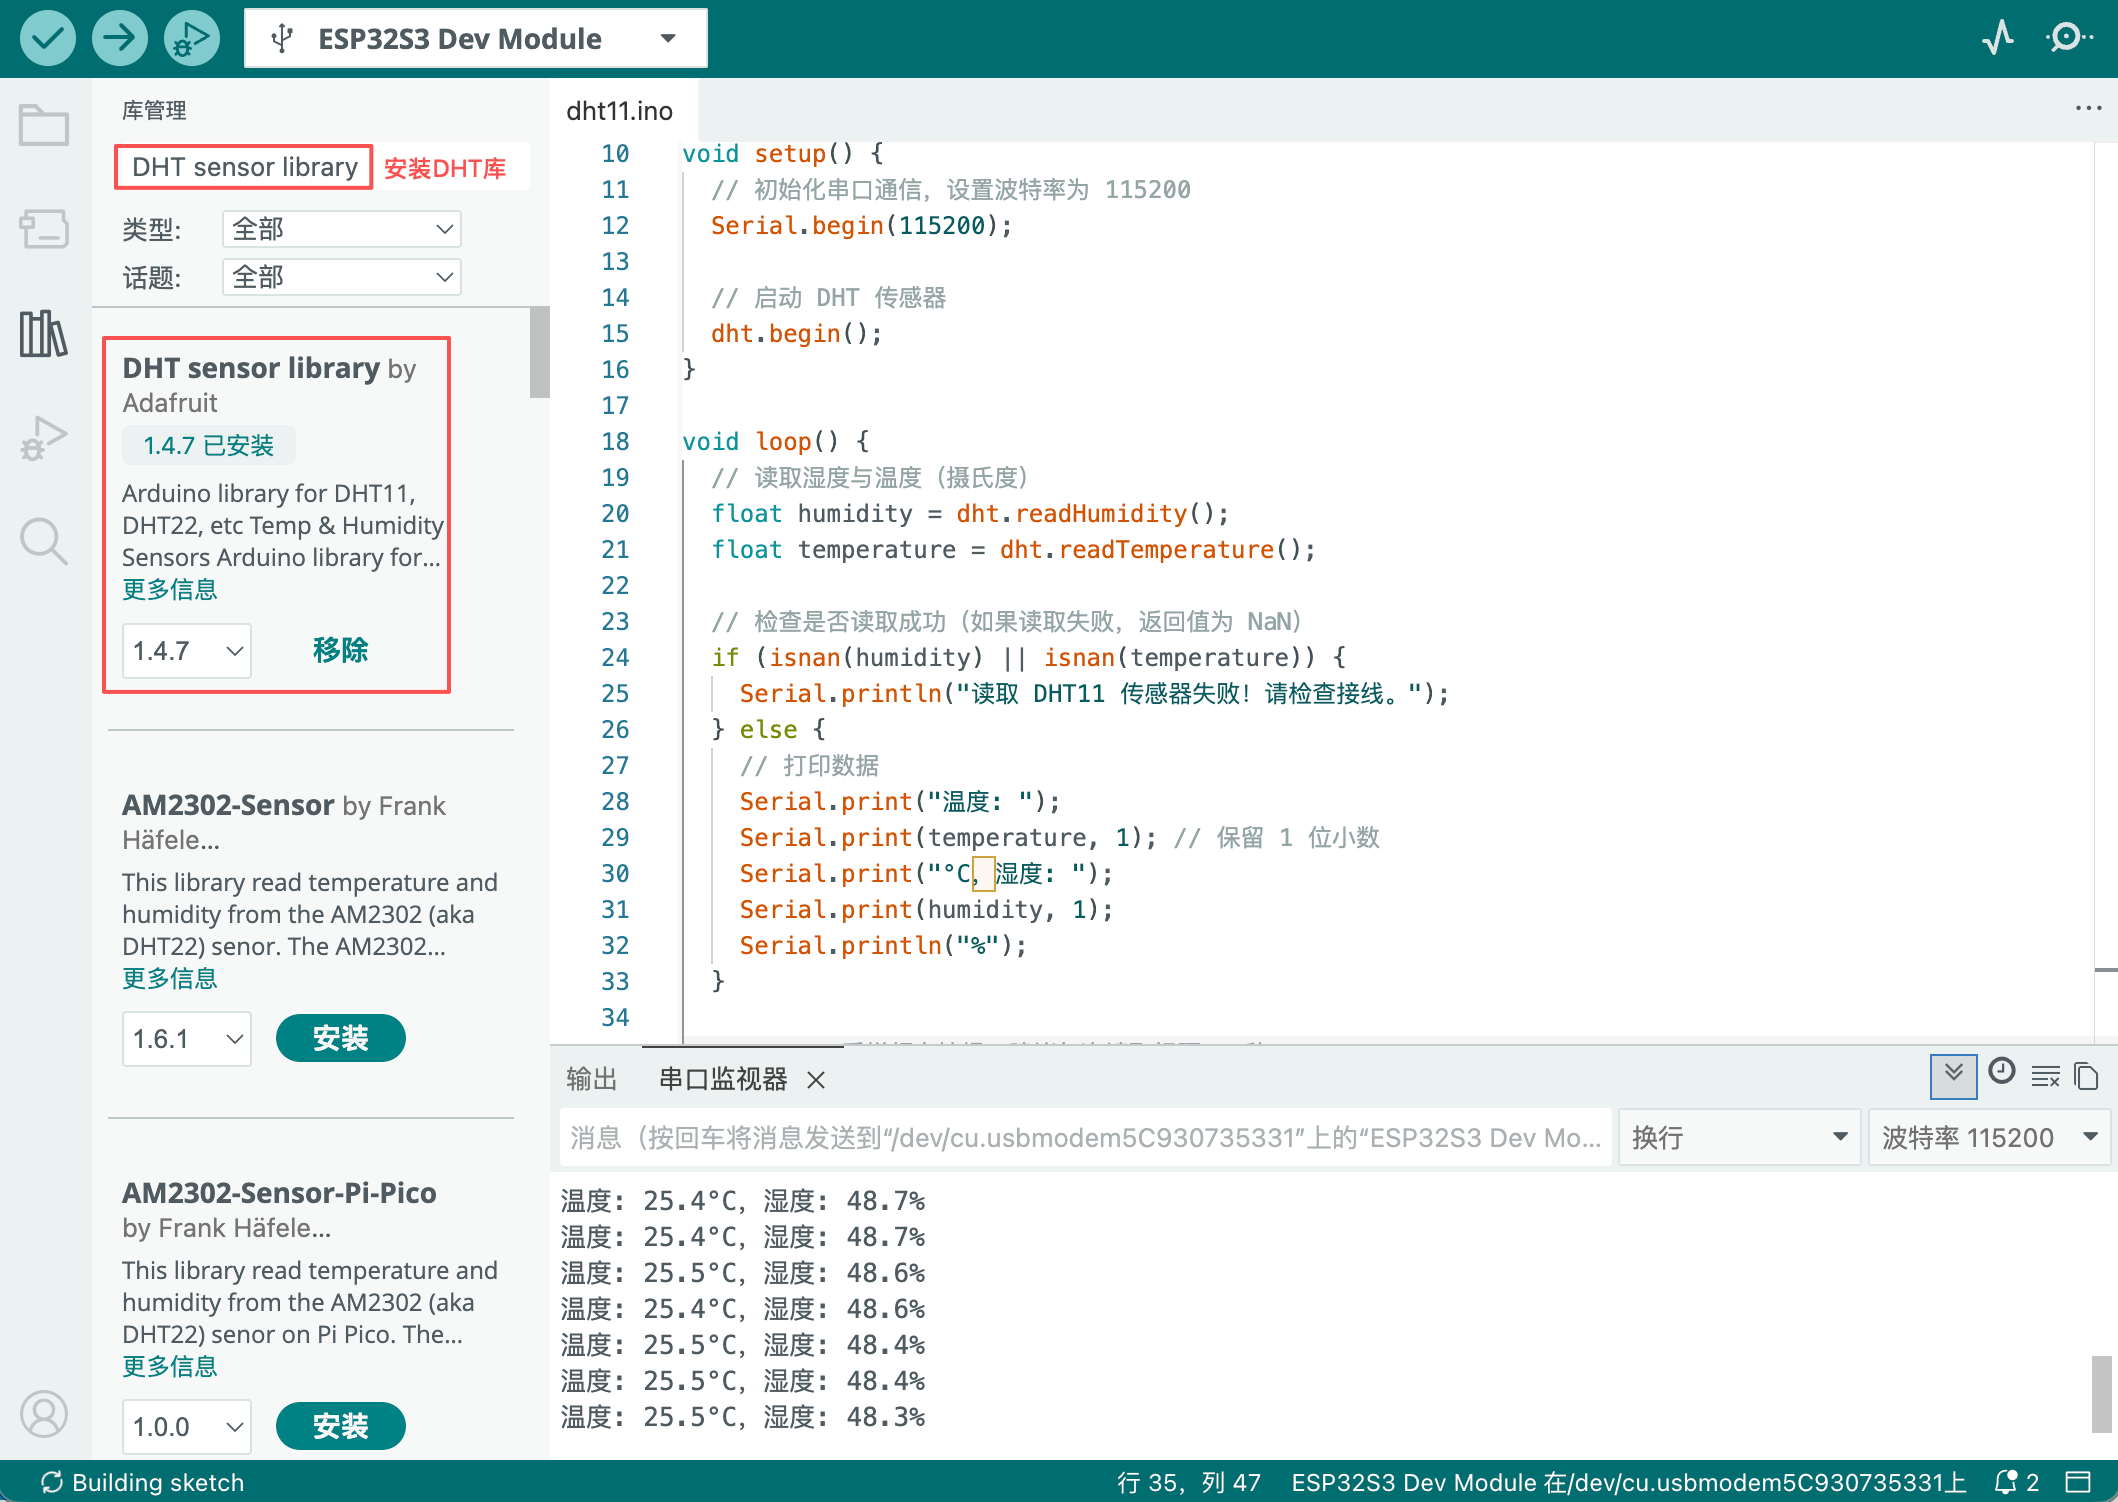
Task: Open the Boards Manager sidebar icon
Action: click(44, 229)
